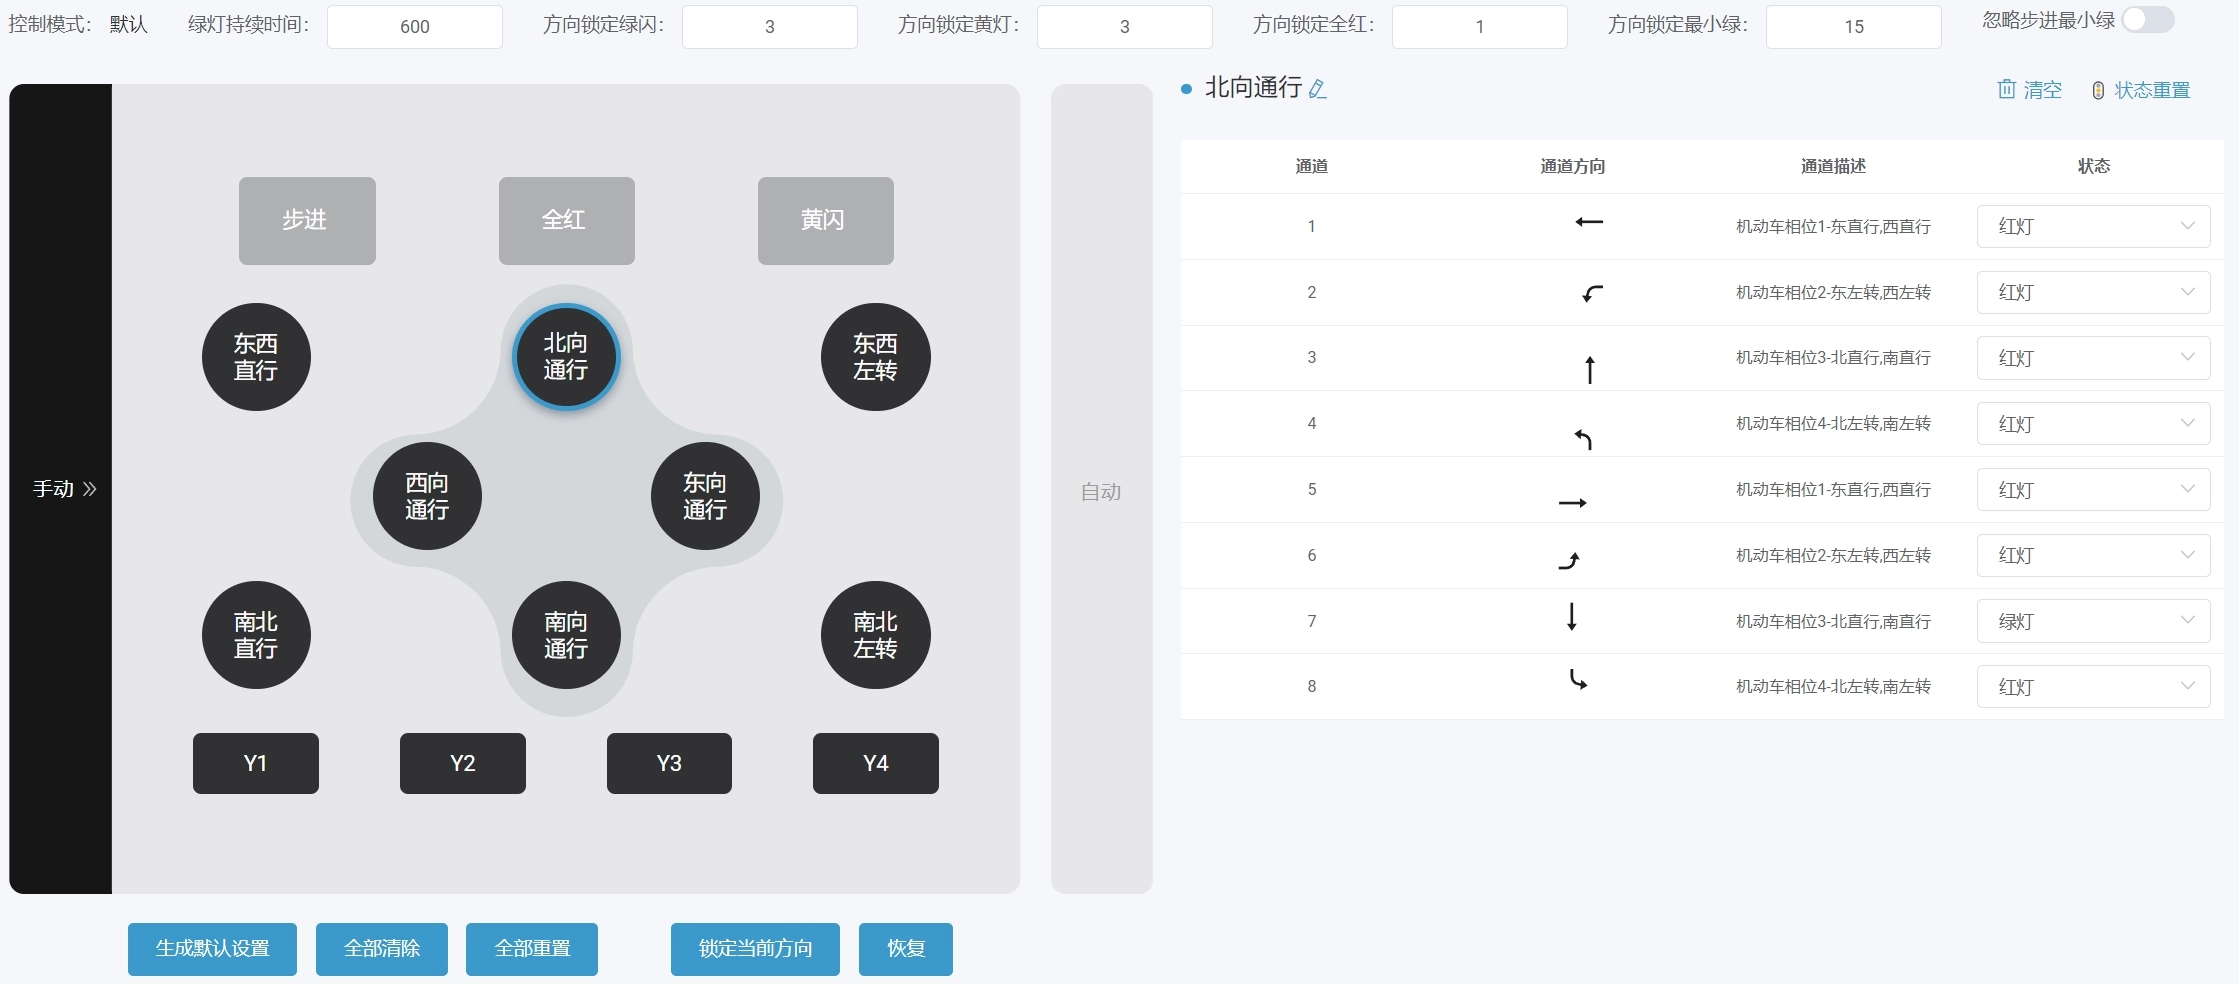Choose the 南北左转 round button
2239x984 pixels.
tap(875, 635)
